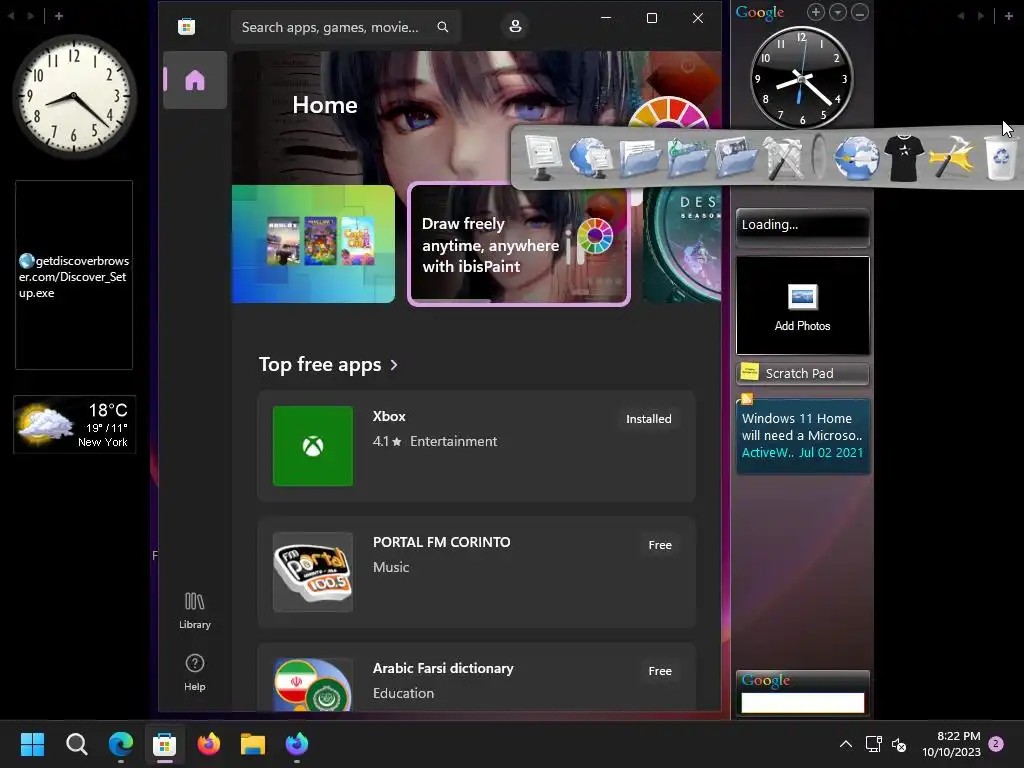Viewport: 1024px width, 768px height.
Task: Click the Microsoft Store taskbar icon
Action: [x=165, y=744]
